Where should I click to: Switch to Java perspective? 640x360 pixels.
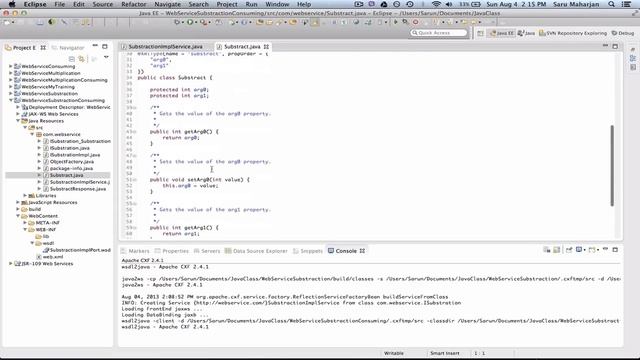[526, 33]
